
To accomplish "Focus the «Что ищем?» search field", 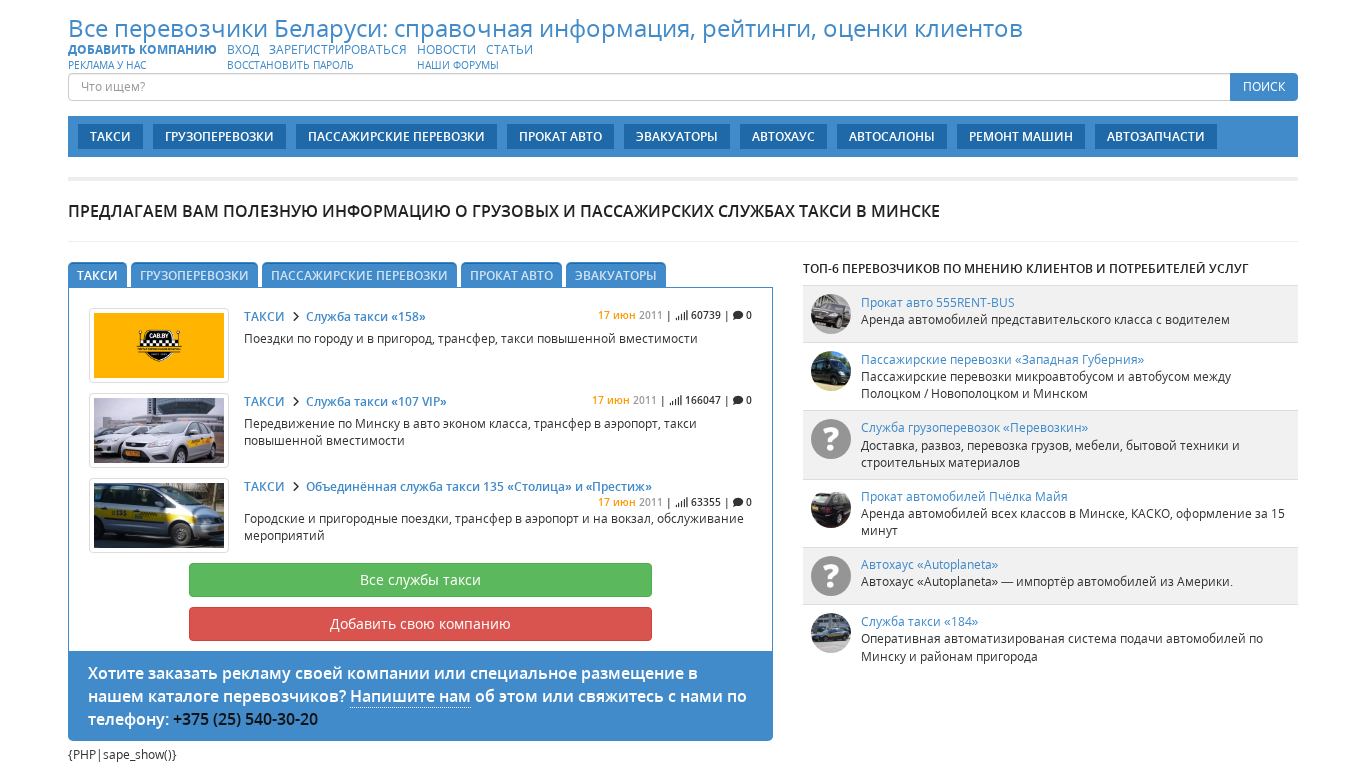I will (648, 87).
